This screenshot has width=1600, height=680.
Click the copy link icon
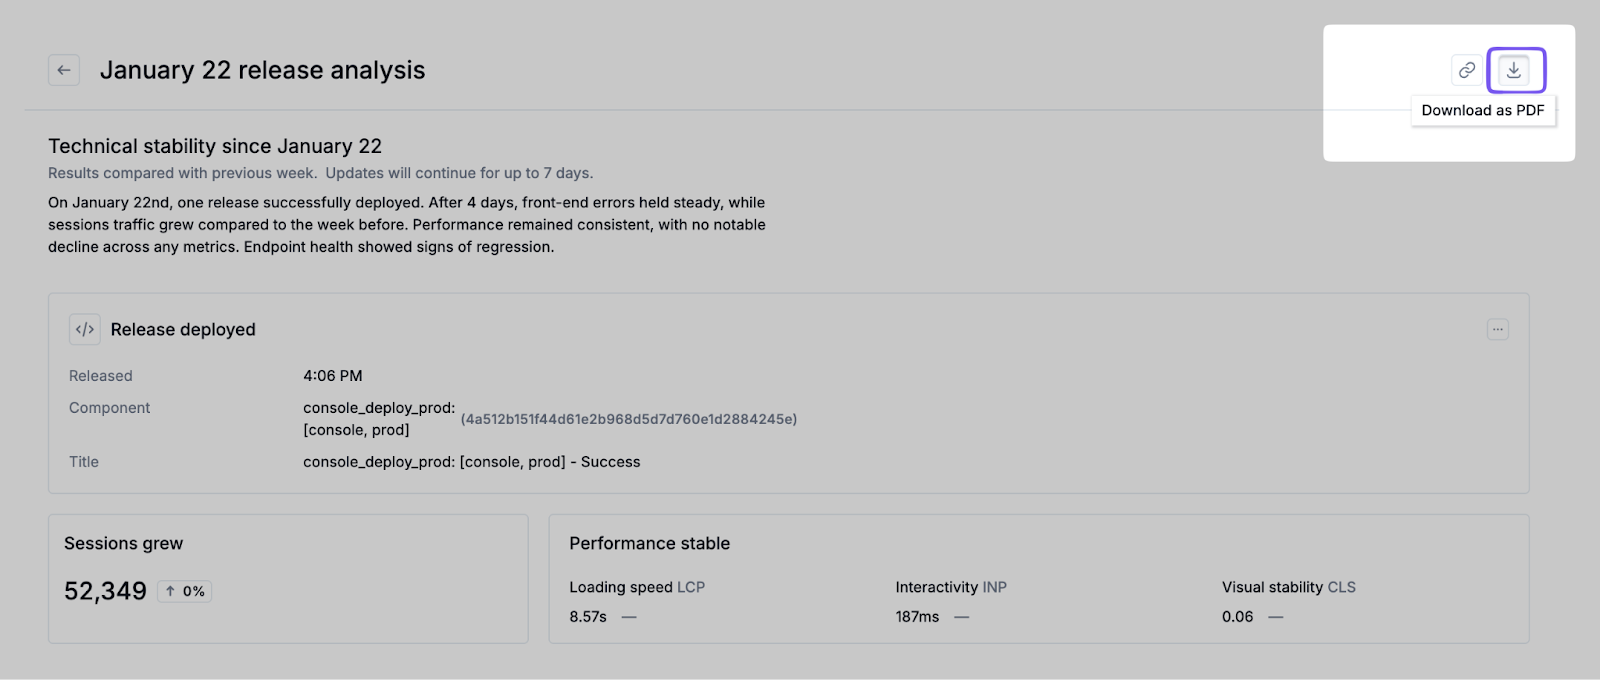1466,70
